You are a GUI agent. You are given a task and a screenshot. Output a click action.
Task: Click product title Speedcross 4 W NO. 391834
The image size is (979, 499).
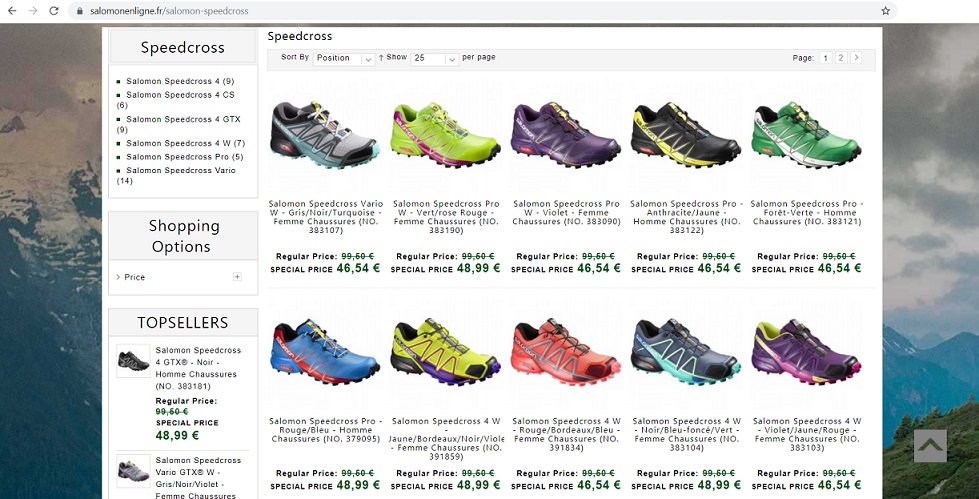(566, 434)
